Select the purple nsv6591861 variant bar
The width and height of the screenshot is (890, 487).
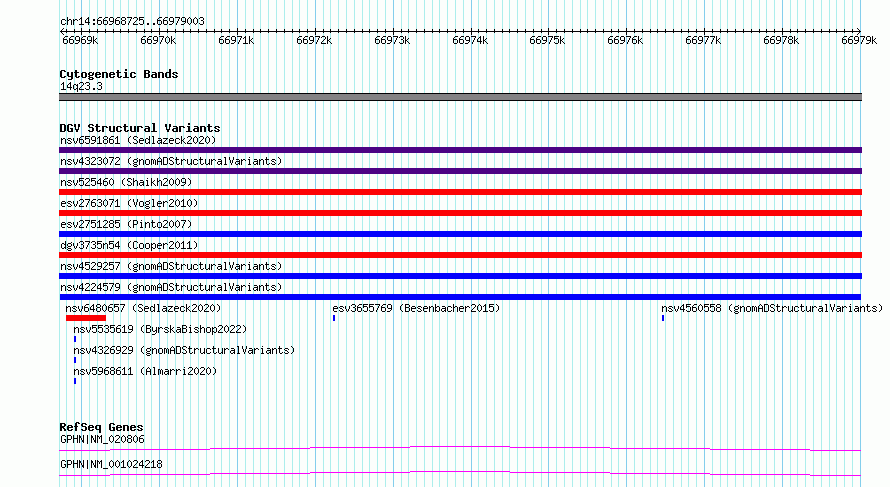tap(460, 150)
